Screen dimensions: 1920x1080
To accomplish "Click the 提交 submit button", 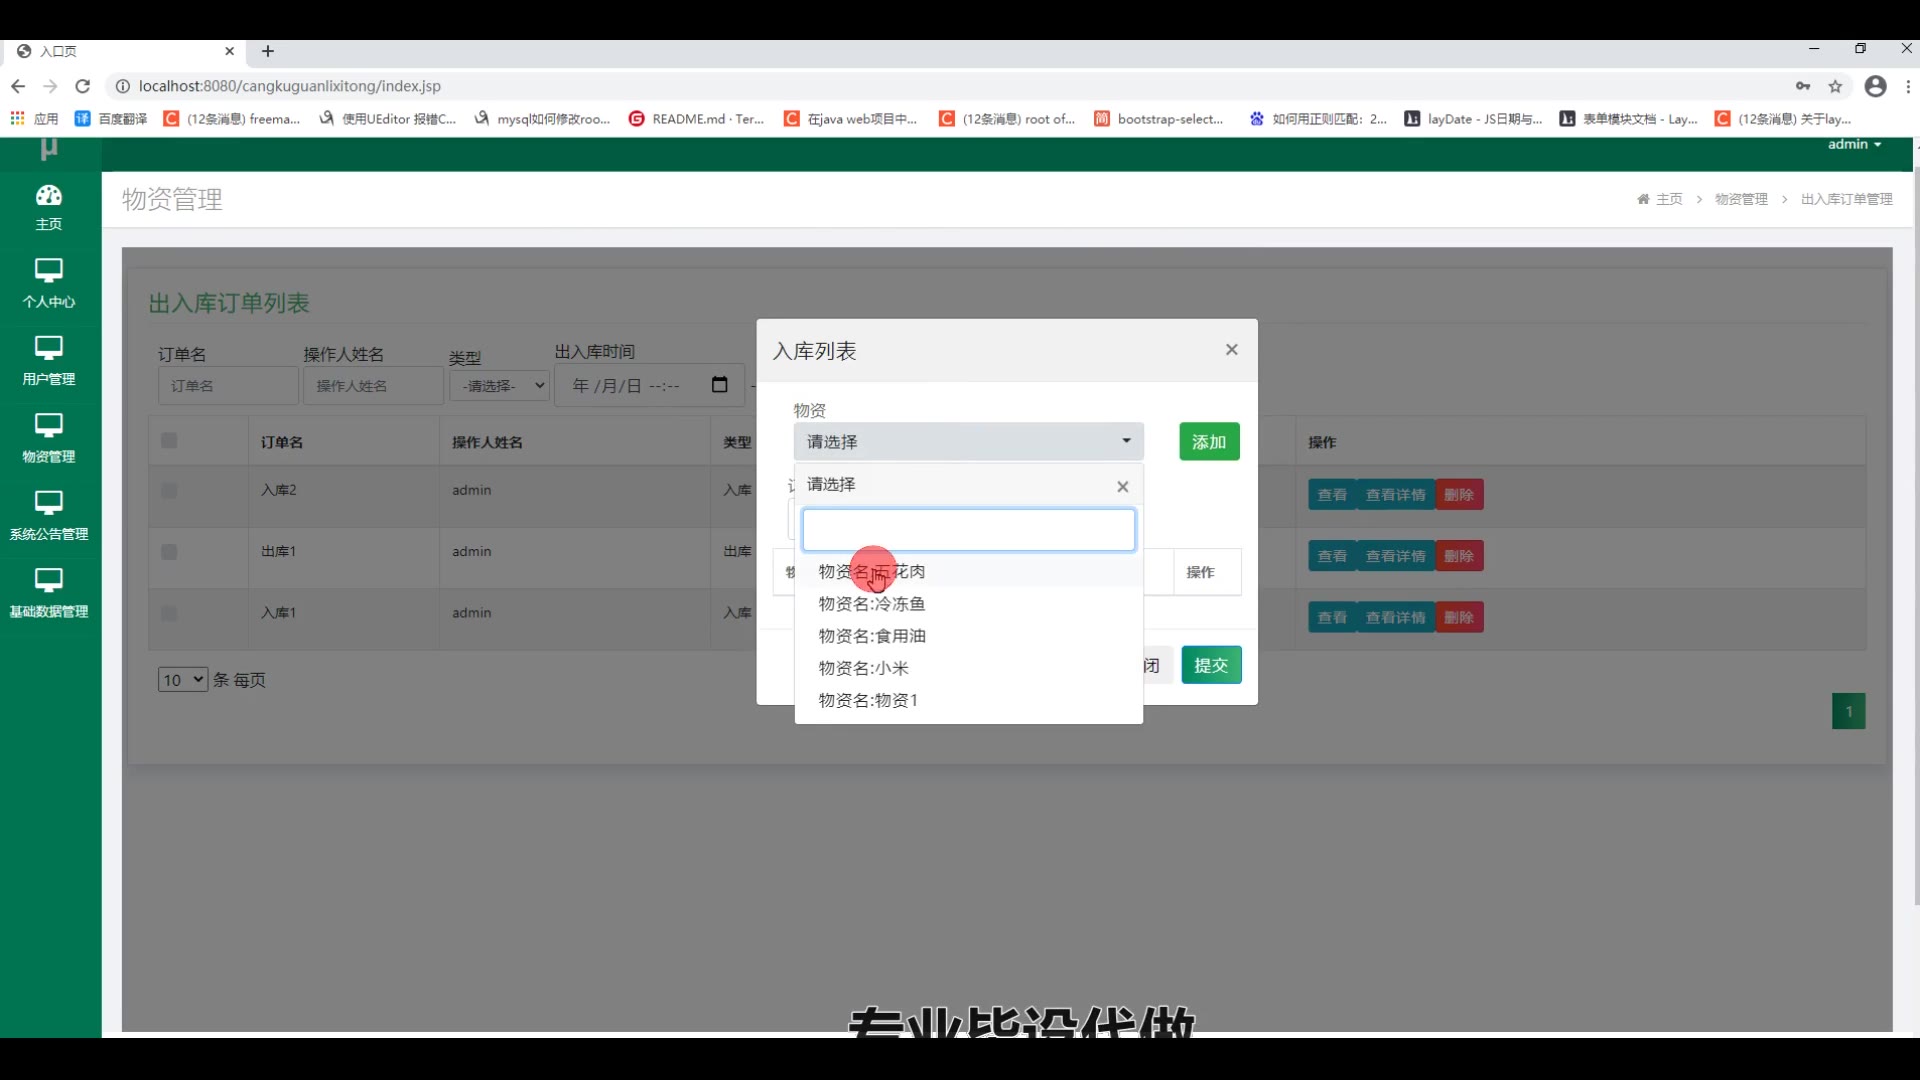I will [x=1210, y=665].
